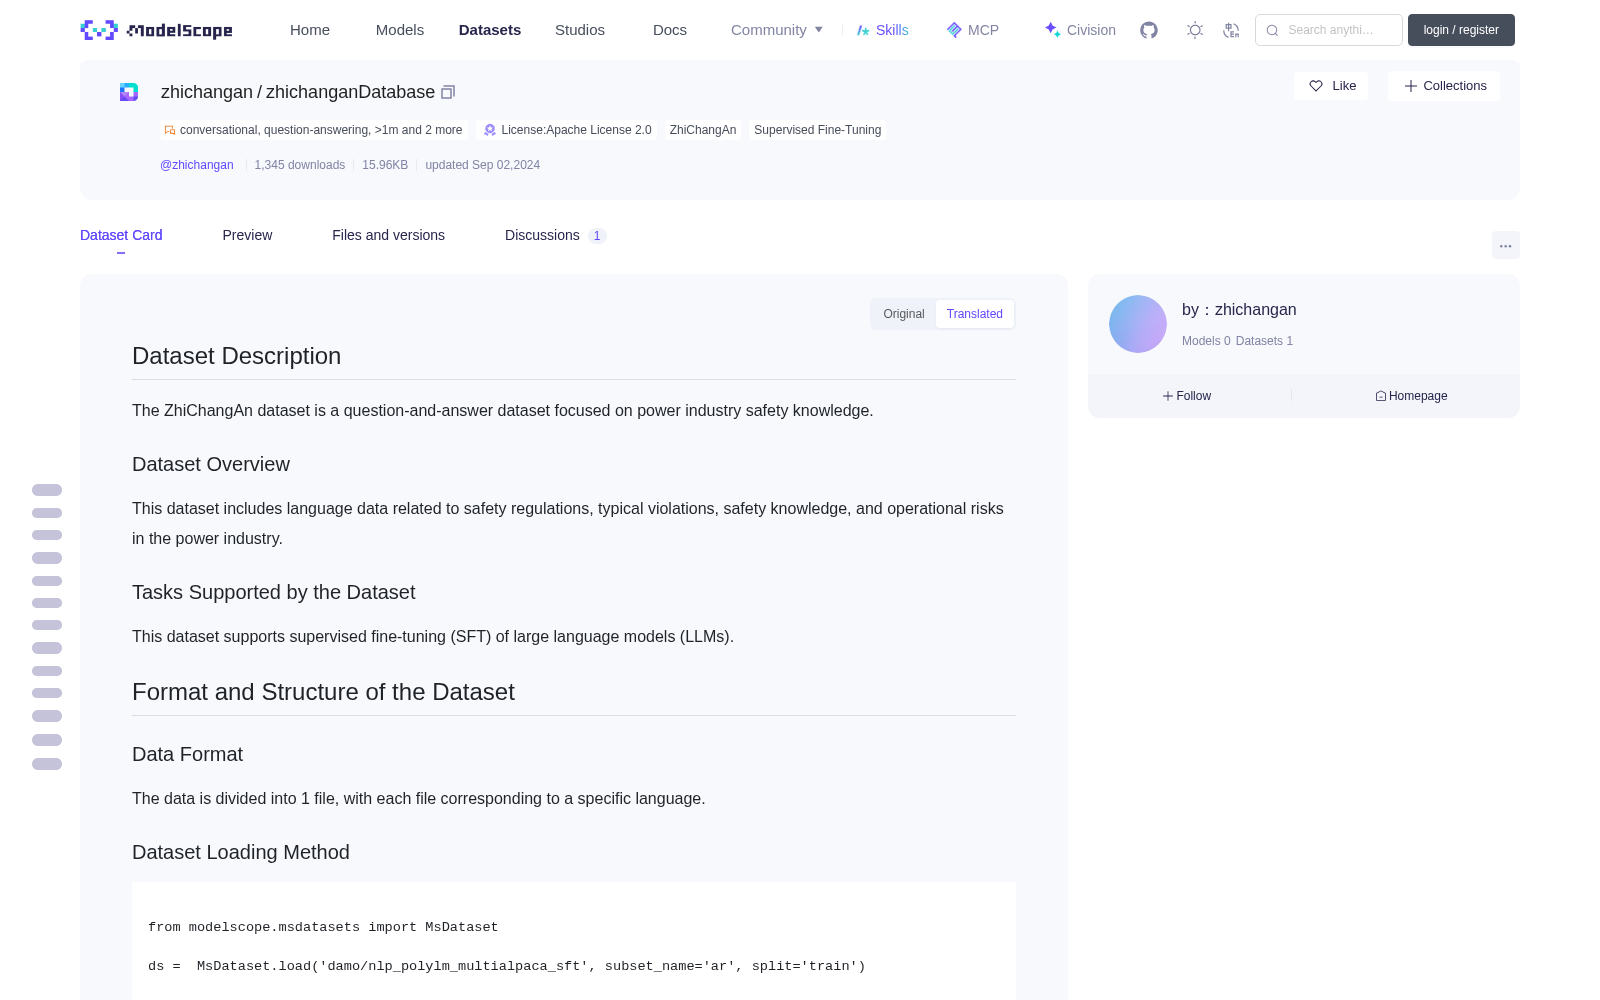Click the language switch icon
1600x1000 pixels.
pos(1232,30)
